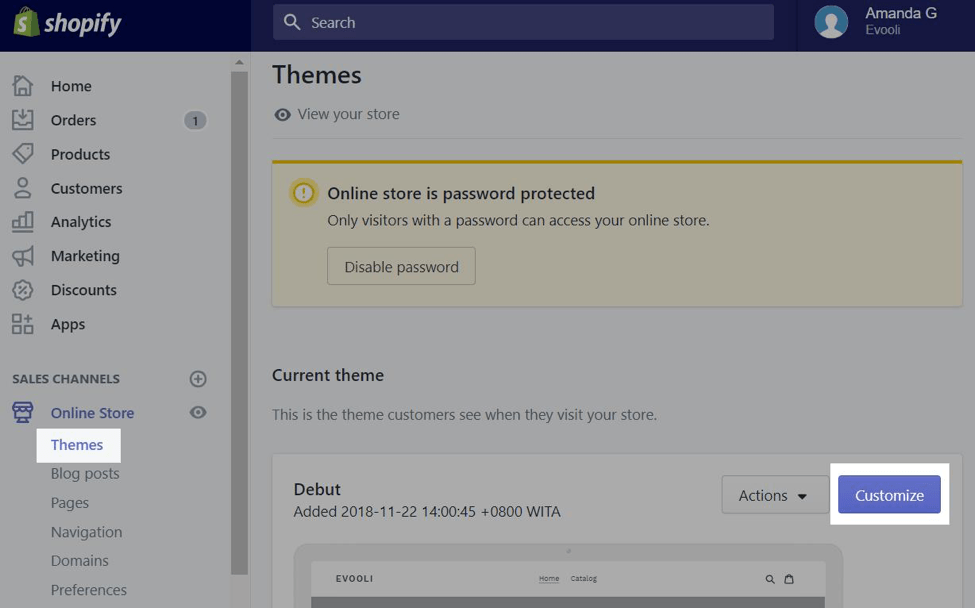Click the Discounts badge icon

point(22,290)
